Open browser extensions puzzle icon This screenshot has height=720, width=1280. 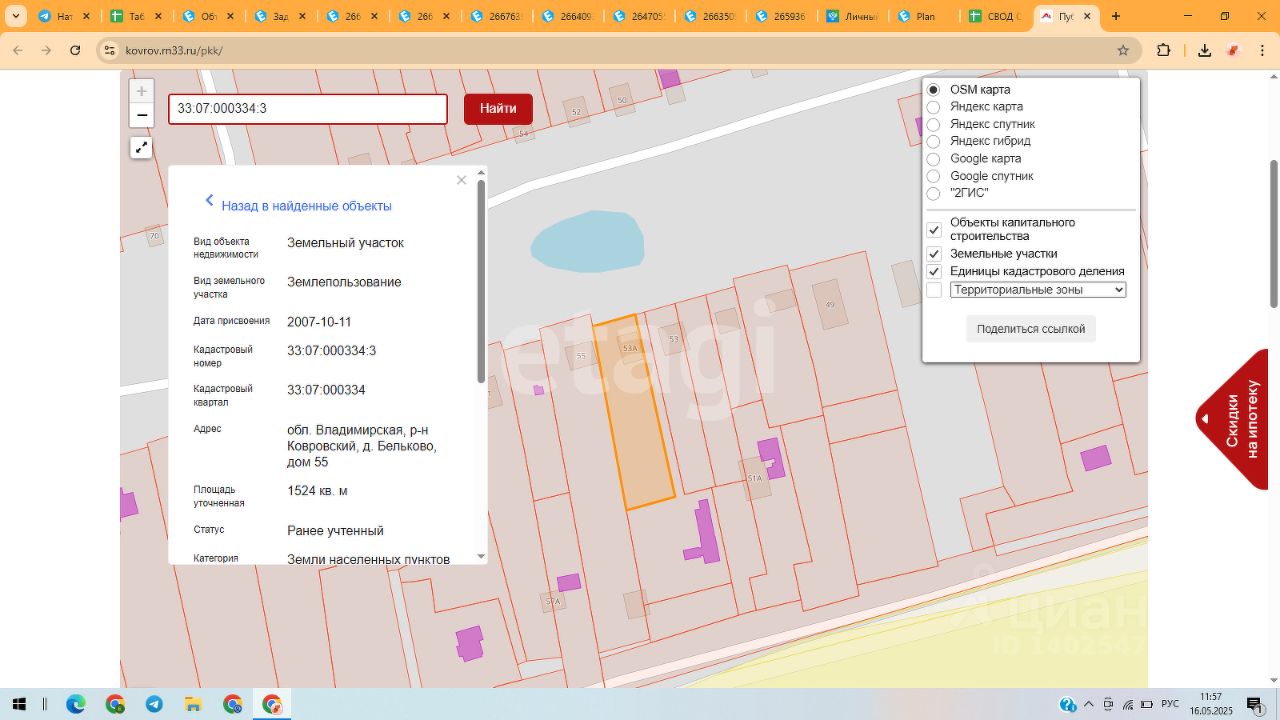[x=1163, y=50]
